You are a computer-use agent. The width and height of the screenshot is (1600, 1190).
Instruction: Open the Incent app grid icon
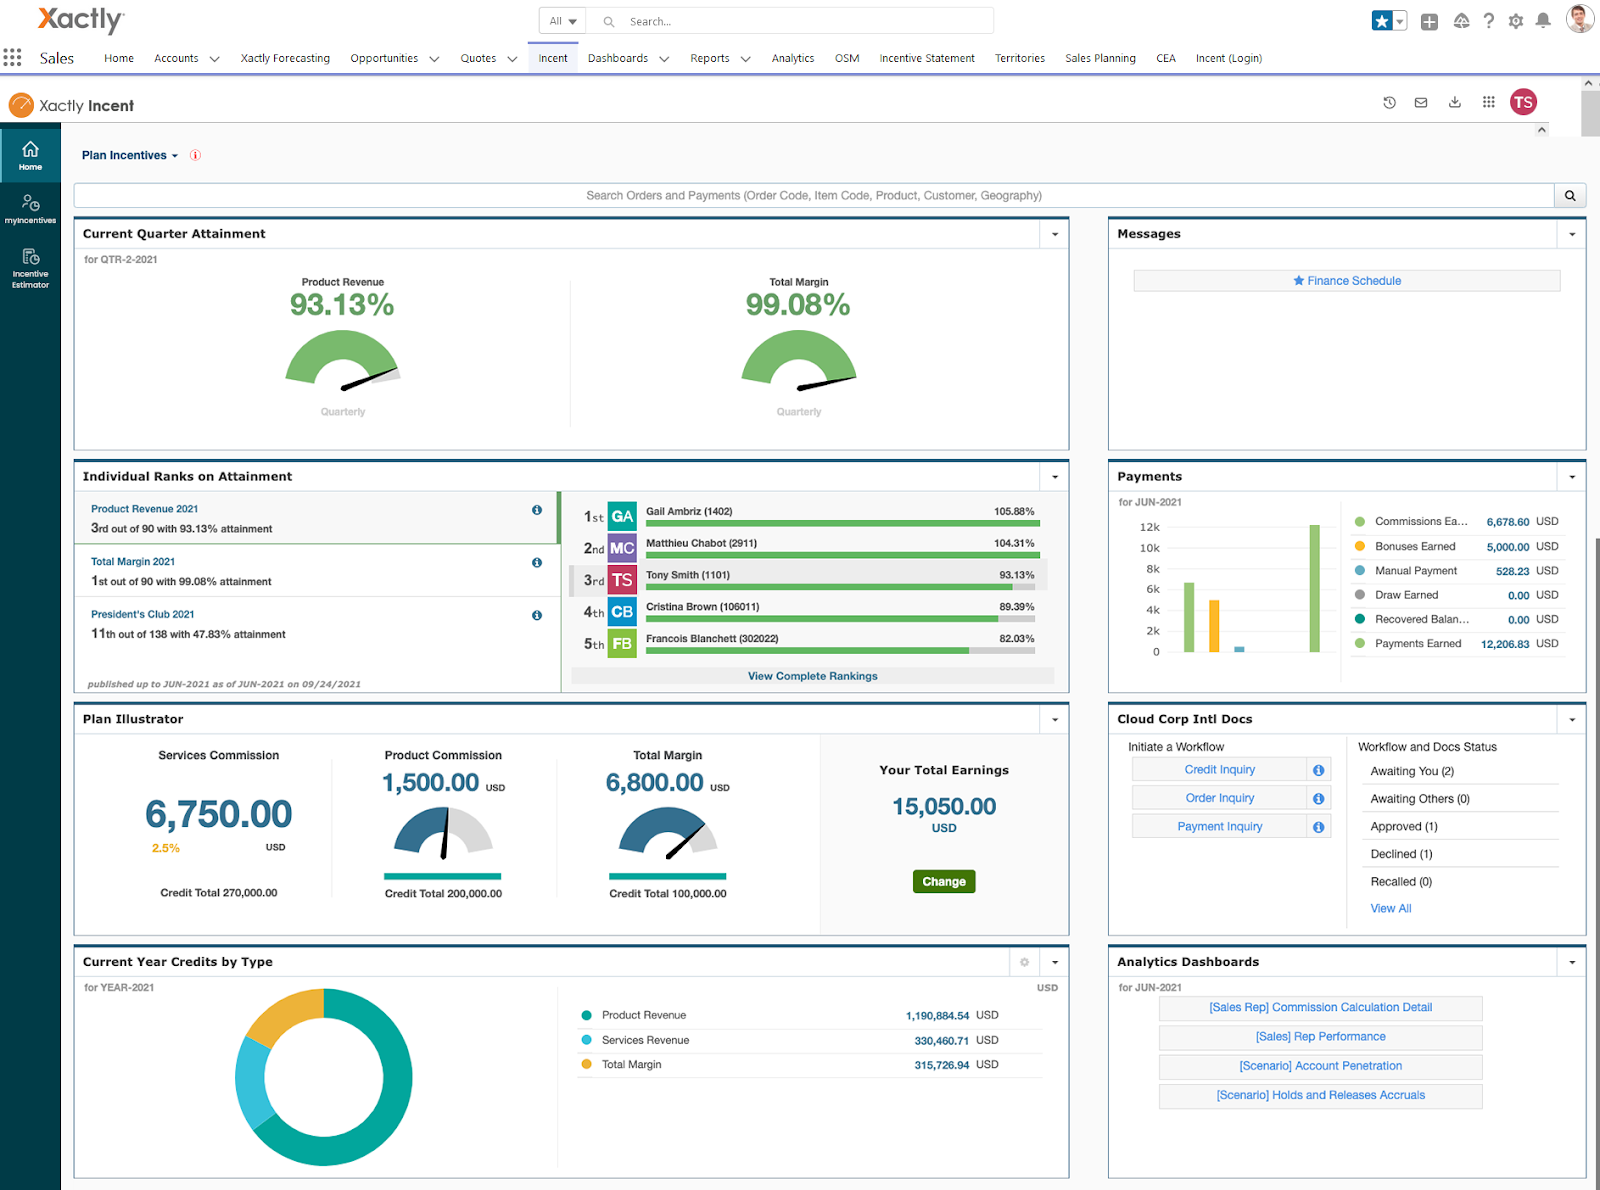(1488, 101)
